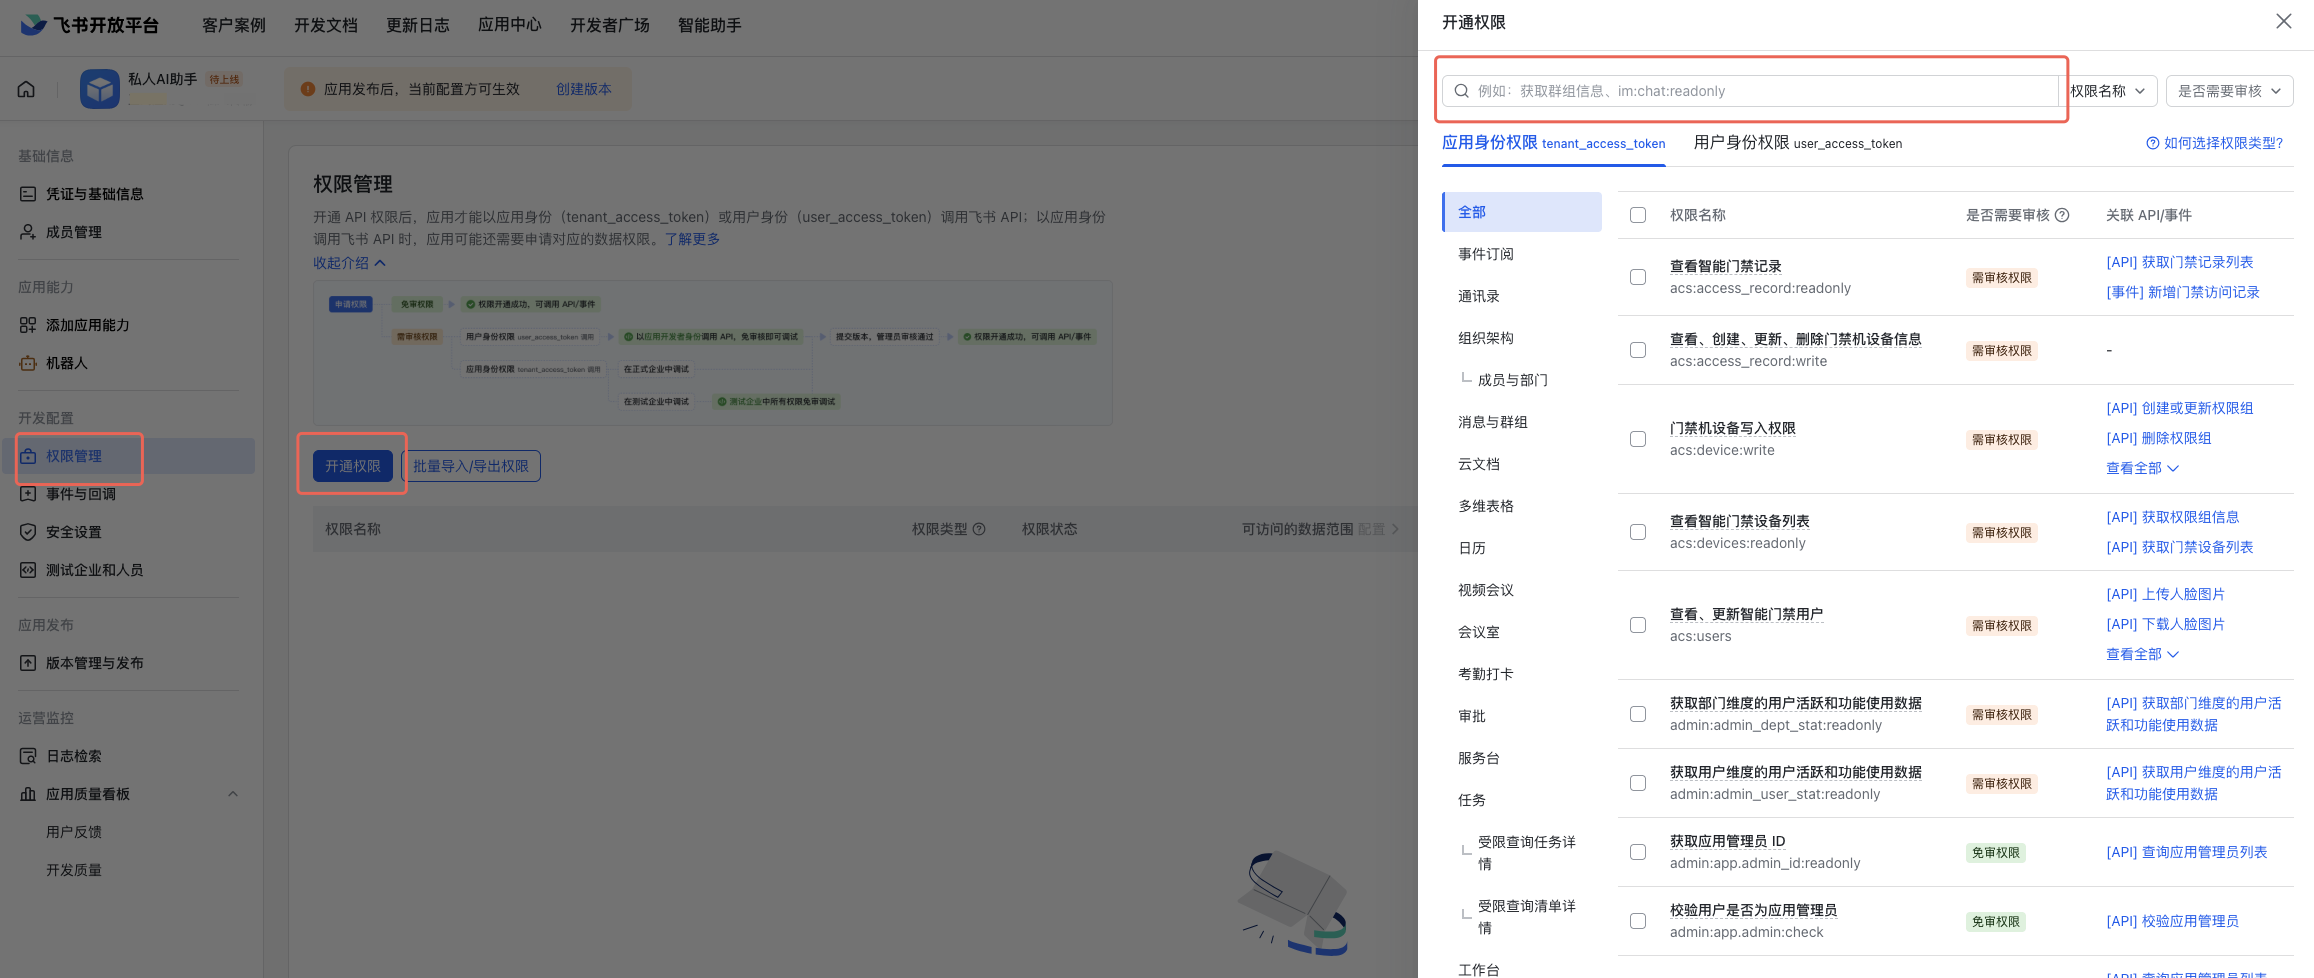The width and height of the screenshot is (2314, 978).
Task: Open 智能助手 in top navigation
Action: point(710,25)
